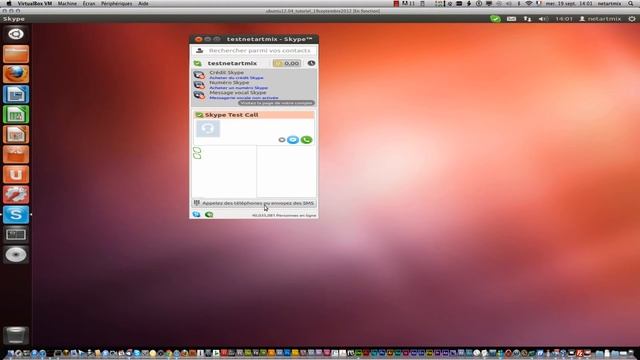Open the 14:01 clock menu in Ubuntu panel

tap(564, 19)
